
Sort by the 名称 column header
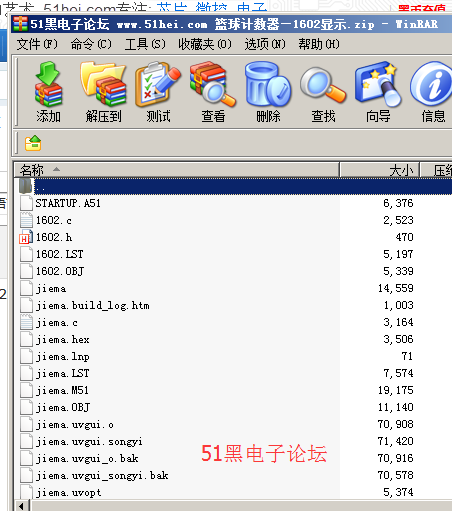[x=176, y=170]
